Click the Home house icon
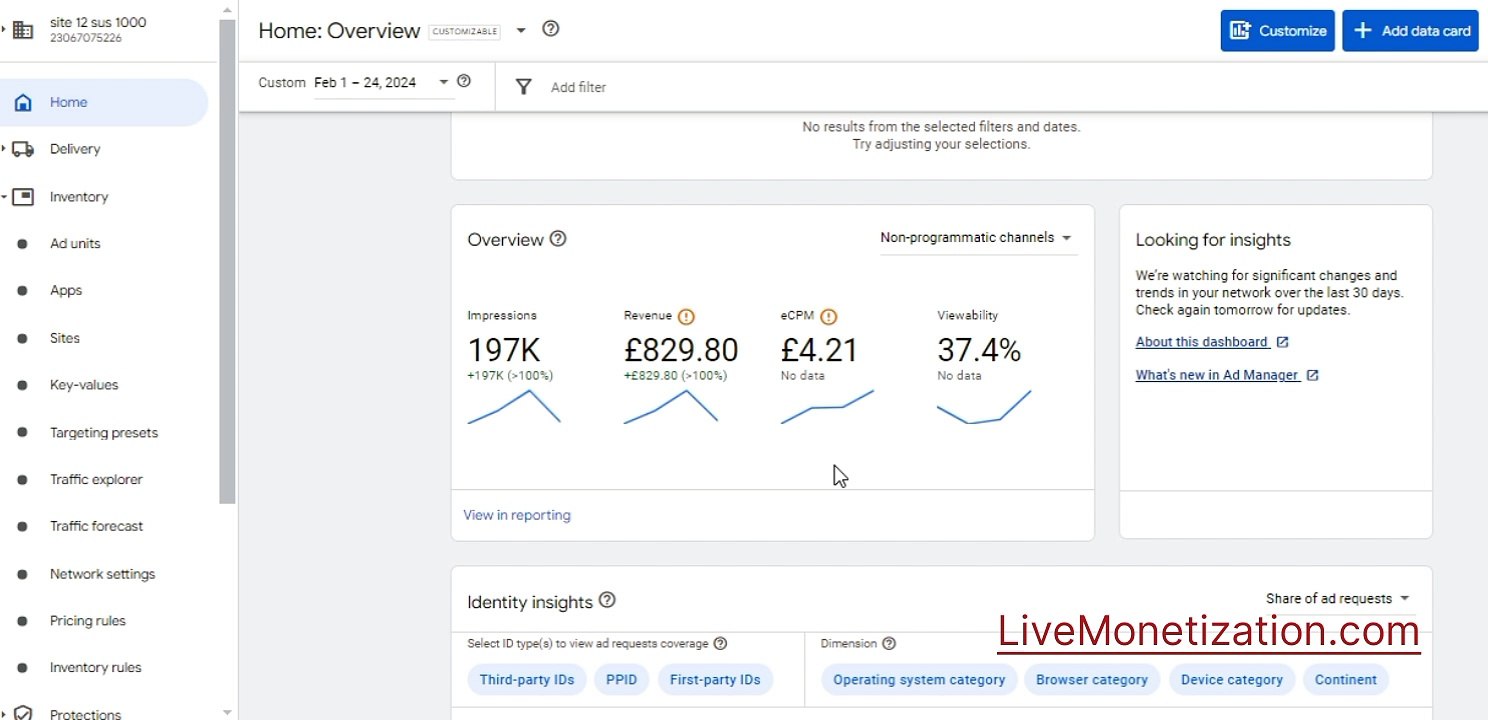Image resolution: width=1488 pixels, height=720 pixels. click(x=23, y=102)
